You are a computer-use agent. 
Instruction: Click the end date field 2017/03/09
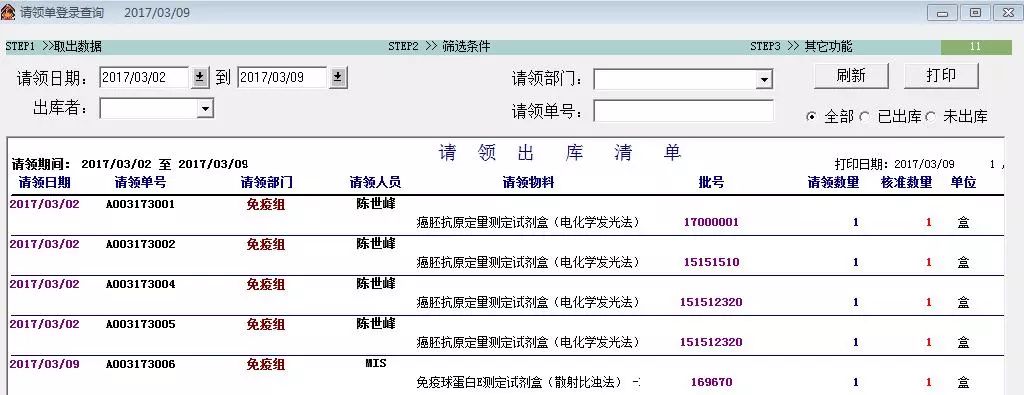[x=282, y=78]
